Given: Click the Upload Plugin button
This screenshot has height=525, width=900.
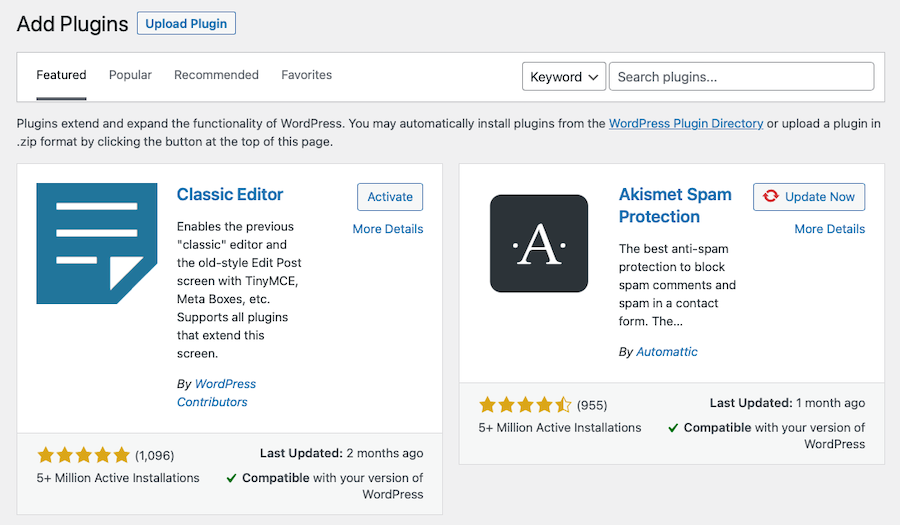Looking at the screenshot, I should (x=186, y=24).
